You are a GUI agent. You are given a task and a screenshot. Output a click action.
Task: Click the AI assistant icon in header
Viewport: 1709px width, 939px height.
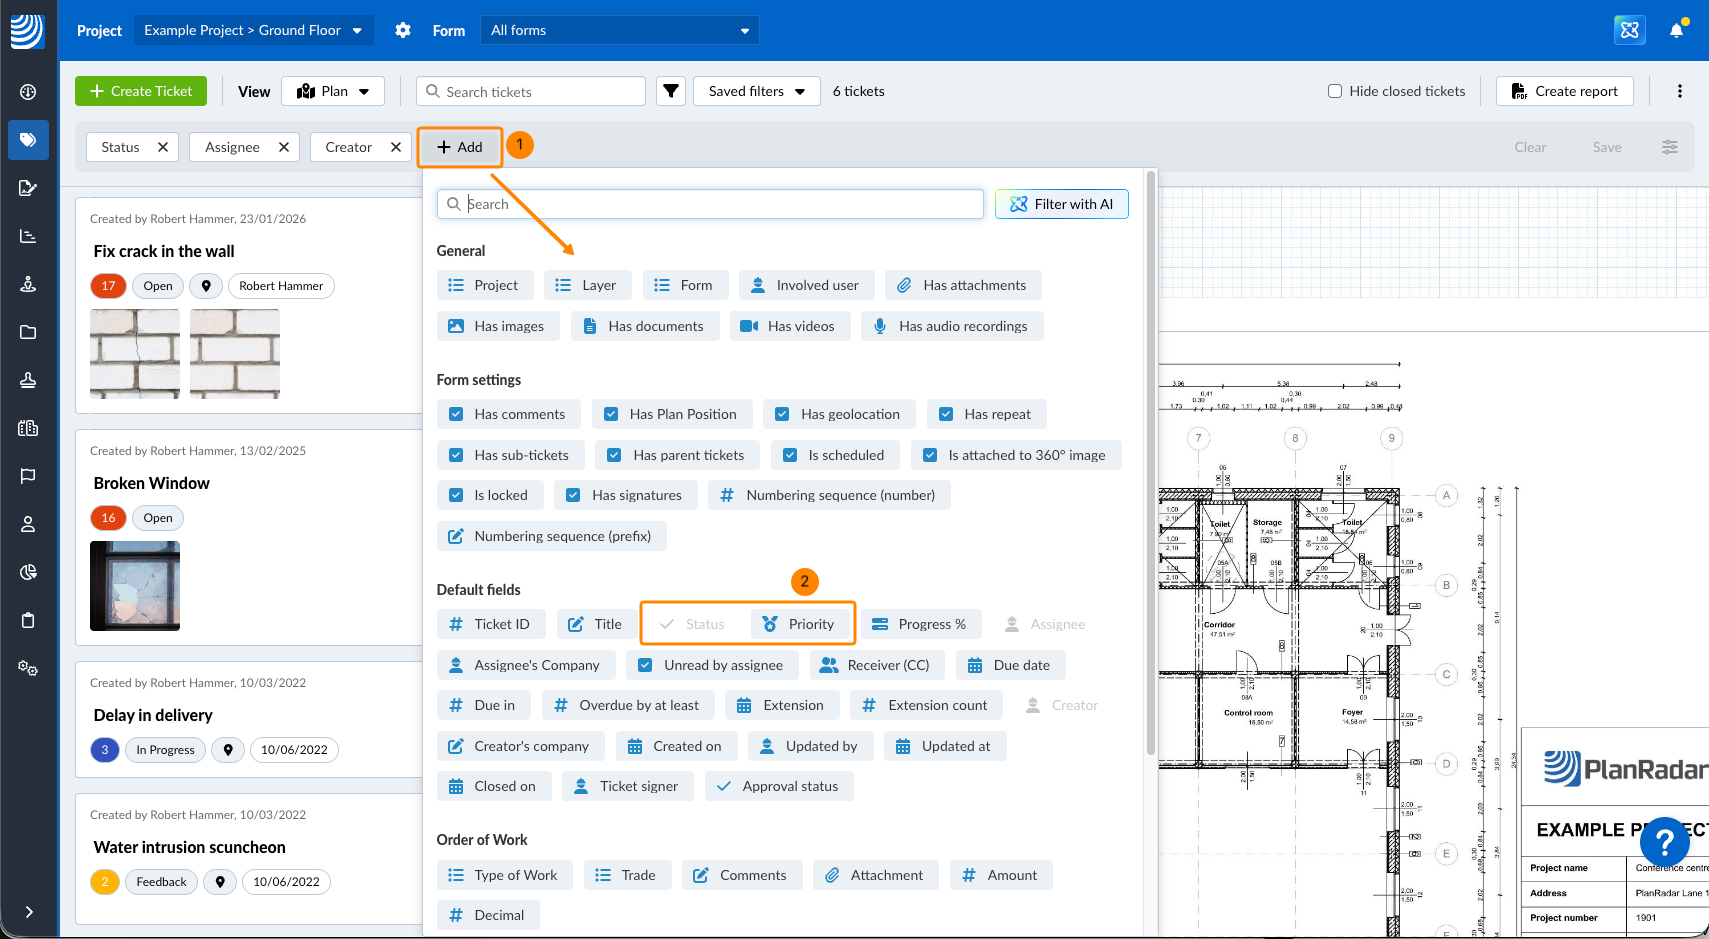(1629, 30)
